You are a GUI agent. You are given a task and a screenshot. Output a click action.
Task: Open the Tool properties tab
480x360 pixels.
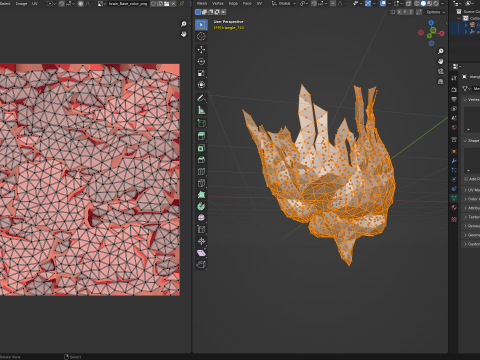tap(454, 78)
